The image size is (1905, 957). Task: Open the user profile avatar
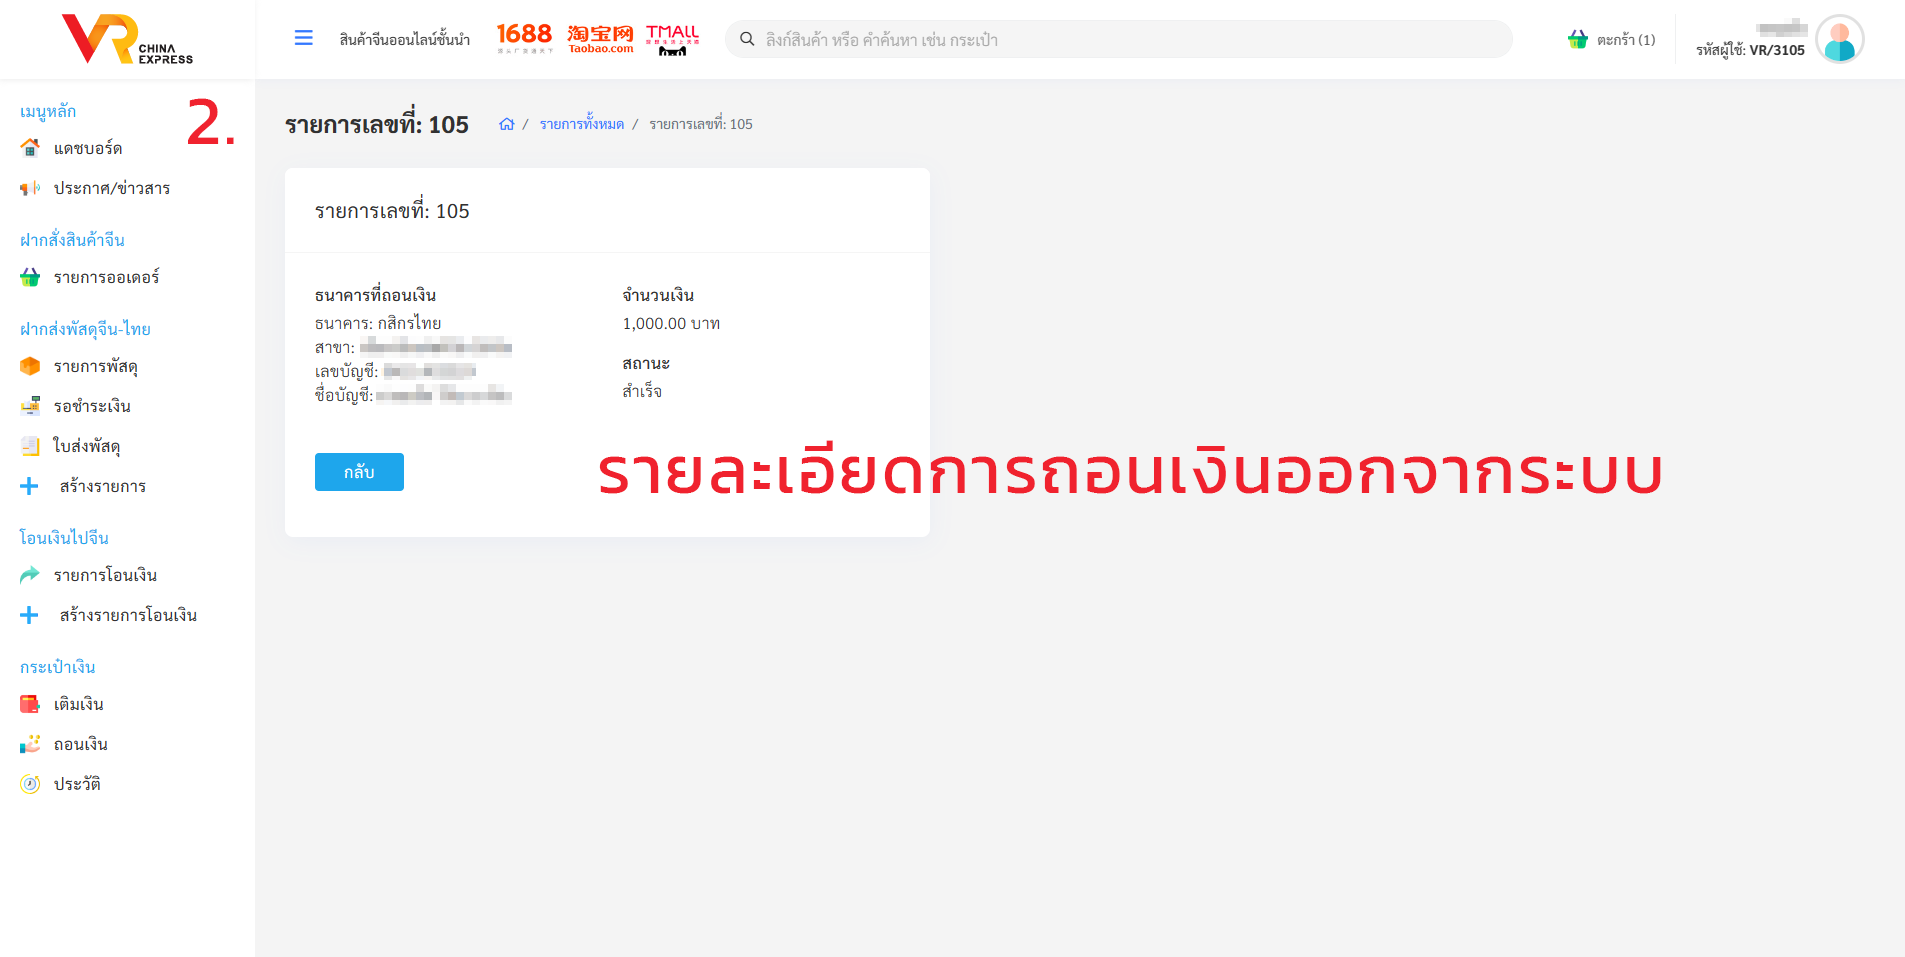pos(1839,40)
